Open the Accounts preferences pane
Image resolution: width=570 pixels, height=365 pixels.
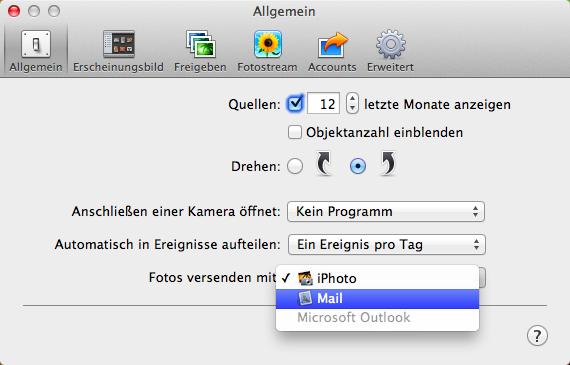(332, 51)
